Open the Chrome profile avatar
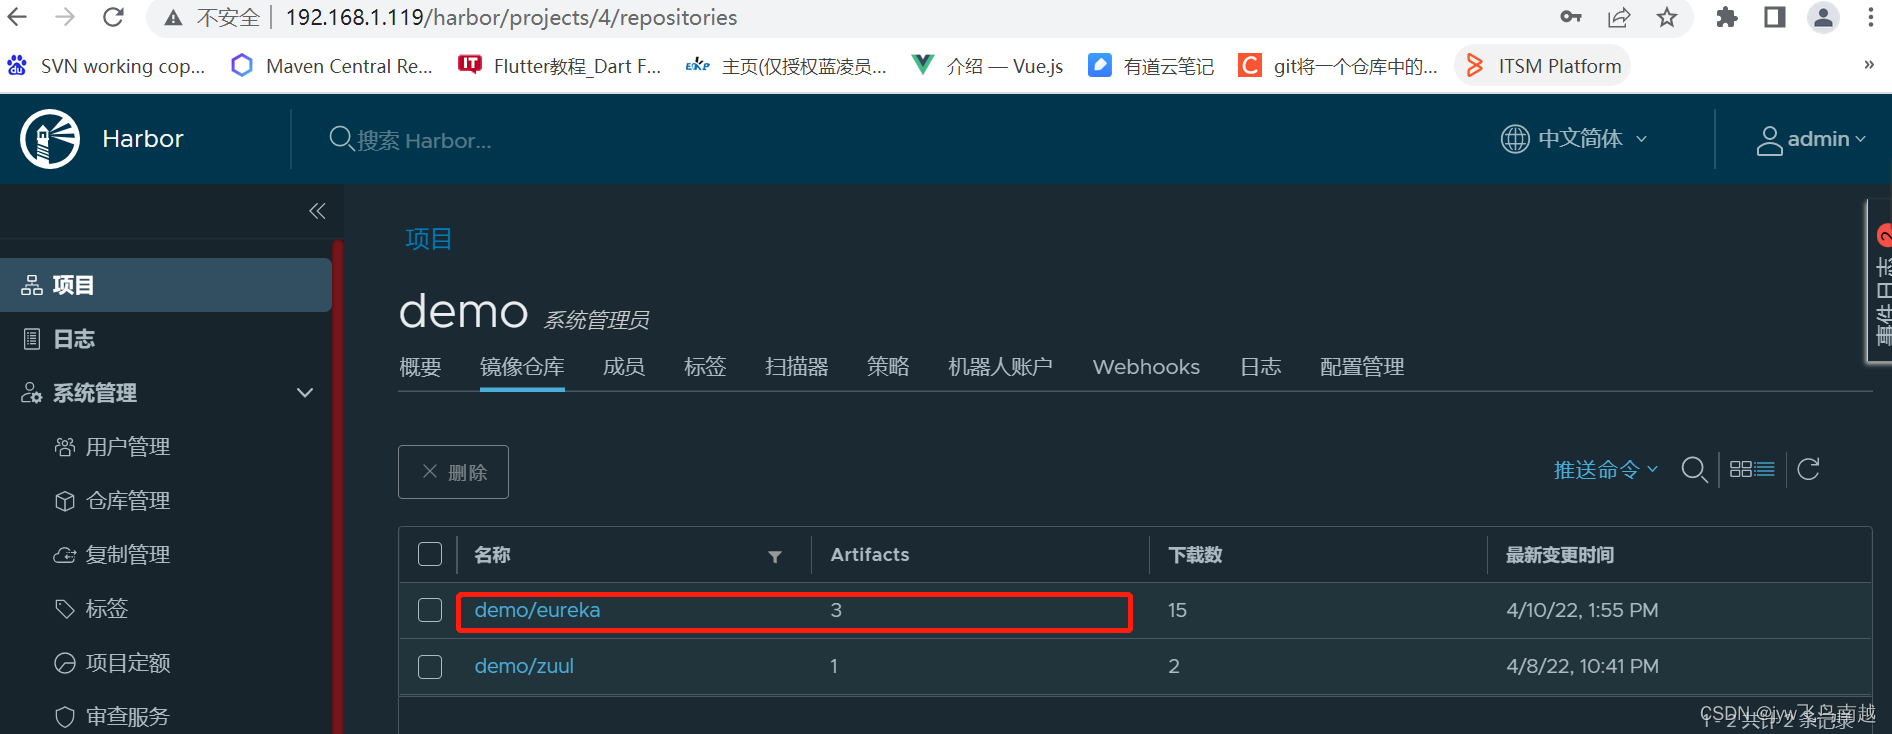This screenshot has width=1892, height=734. click(1824, 17)
